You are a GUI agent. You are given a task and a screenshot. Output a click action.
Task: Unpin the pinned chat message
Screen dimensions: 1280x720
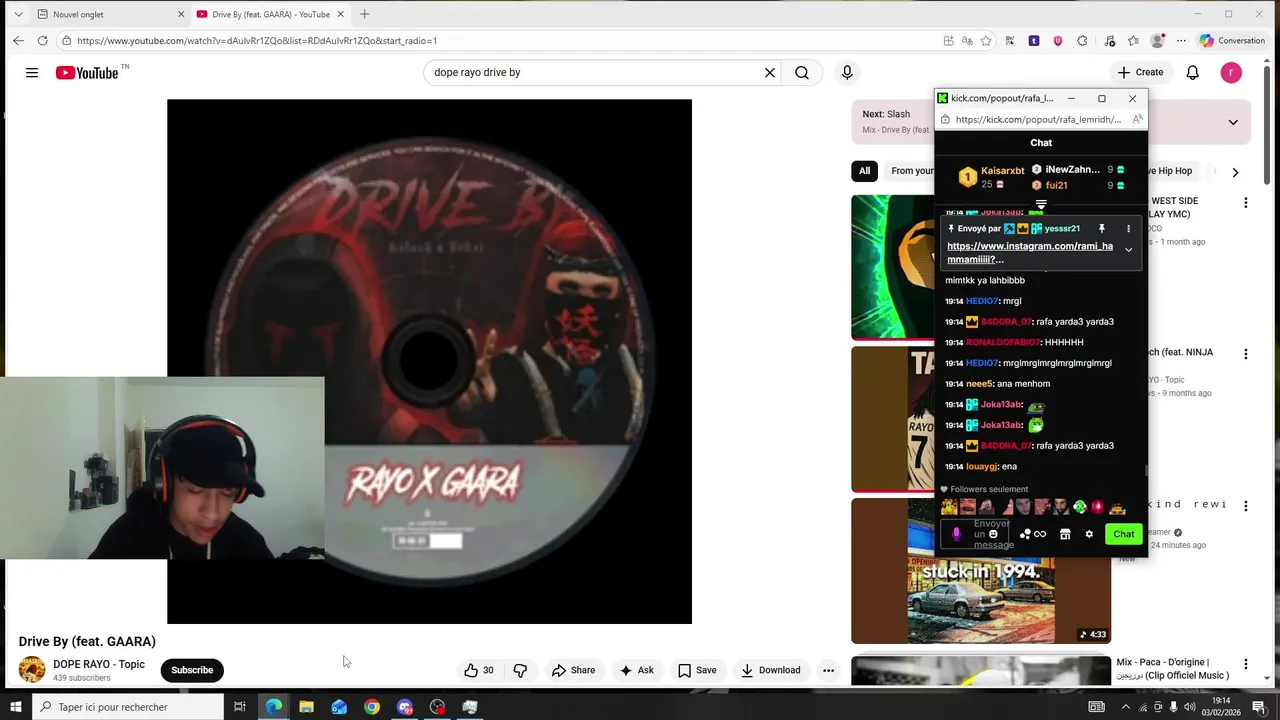click(1101, 229)
